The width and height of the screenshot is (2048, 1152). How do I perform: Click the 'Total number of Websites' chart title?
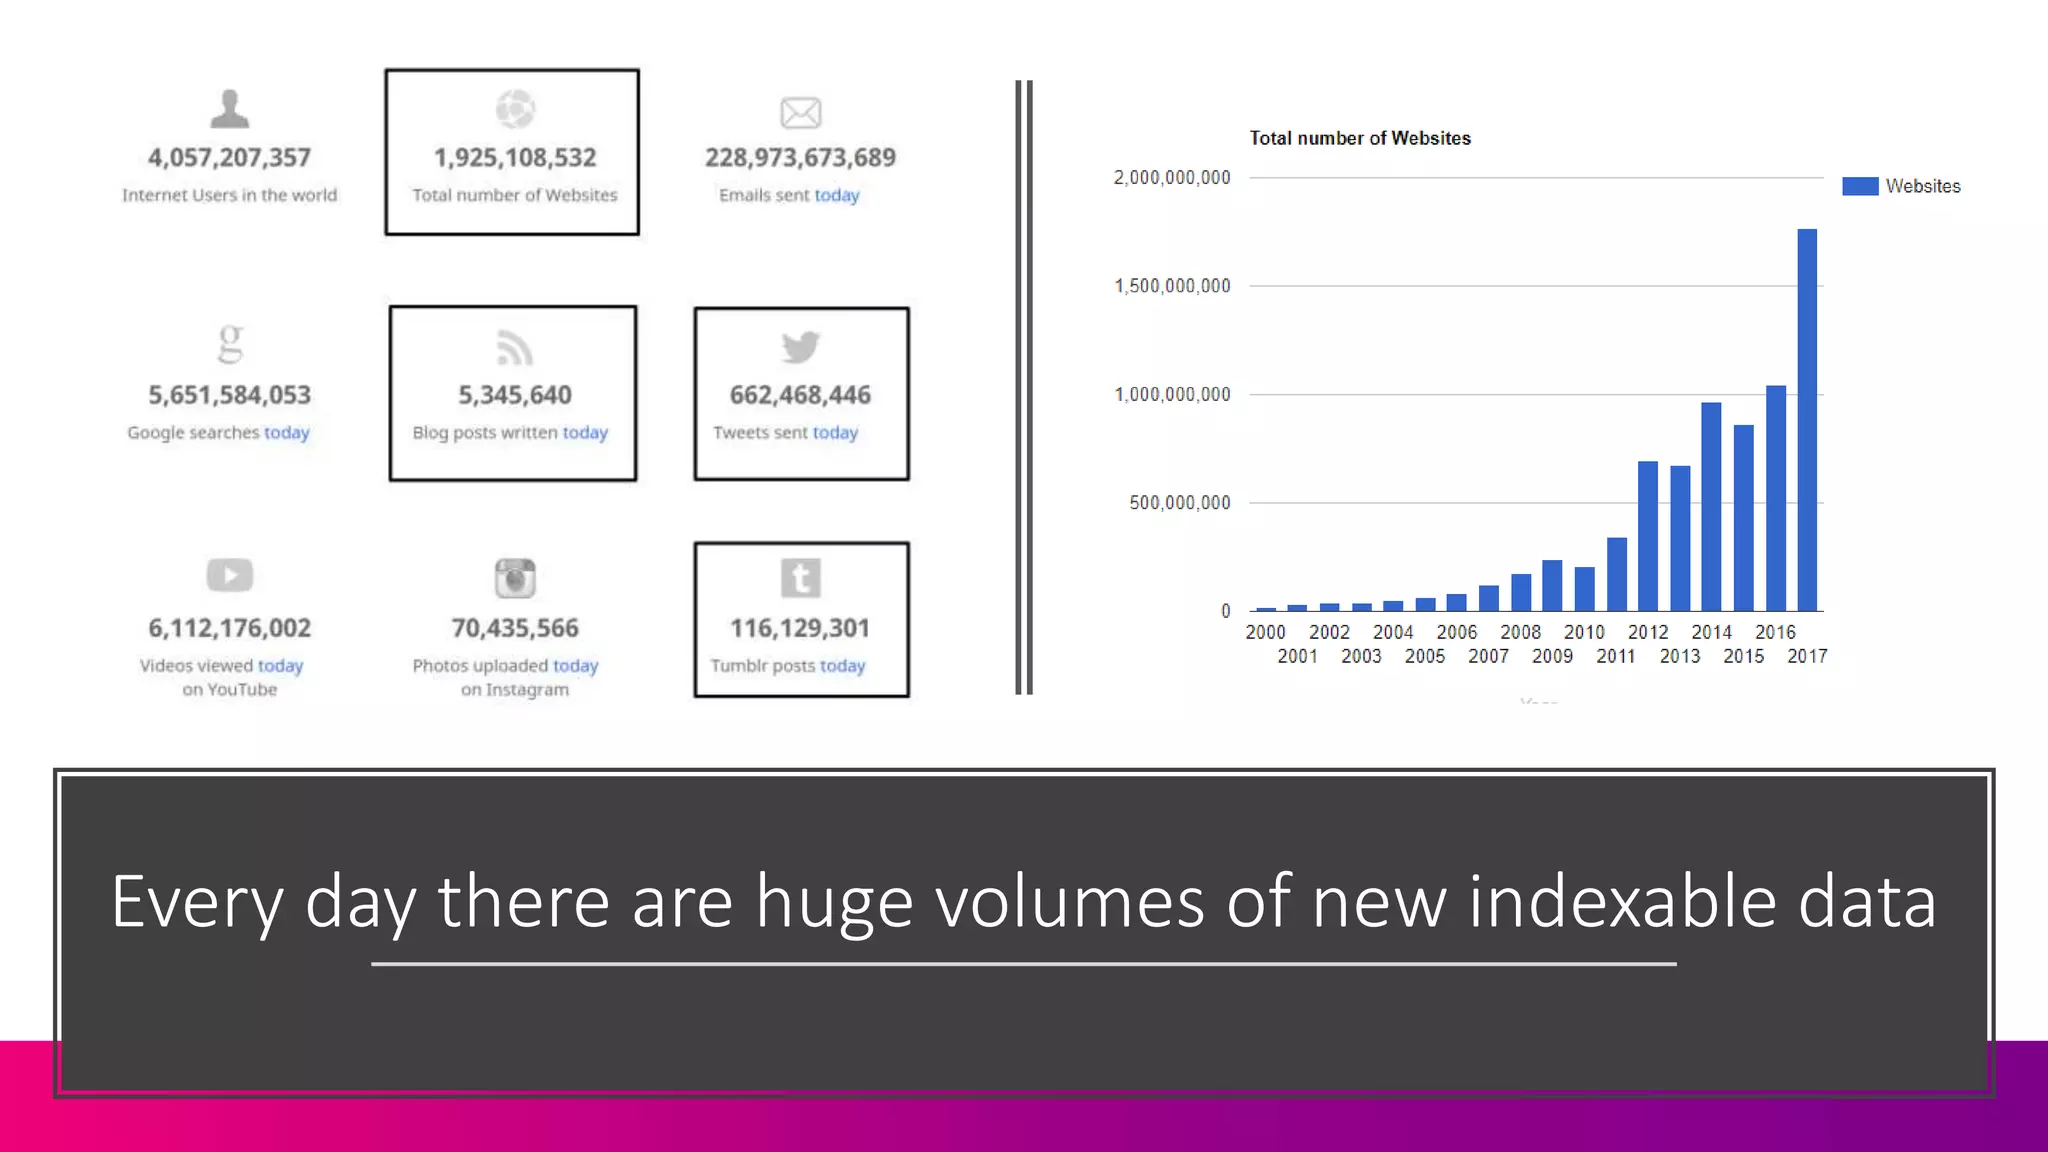(x=1360, y=138)
